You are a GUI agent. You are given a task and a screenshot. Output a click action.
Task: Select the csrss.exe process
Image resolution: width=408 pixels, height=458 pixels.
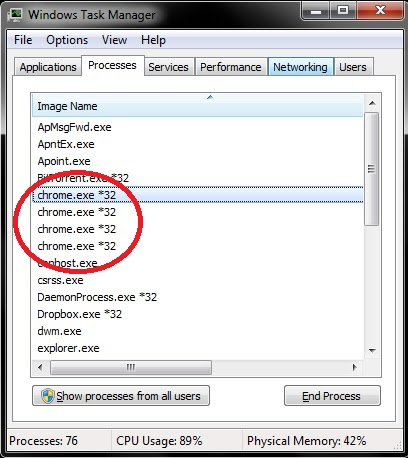pyautogui.click(x=198, y=280)
